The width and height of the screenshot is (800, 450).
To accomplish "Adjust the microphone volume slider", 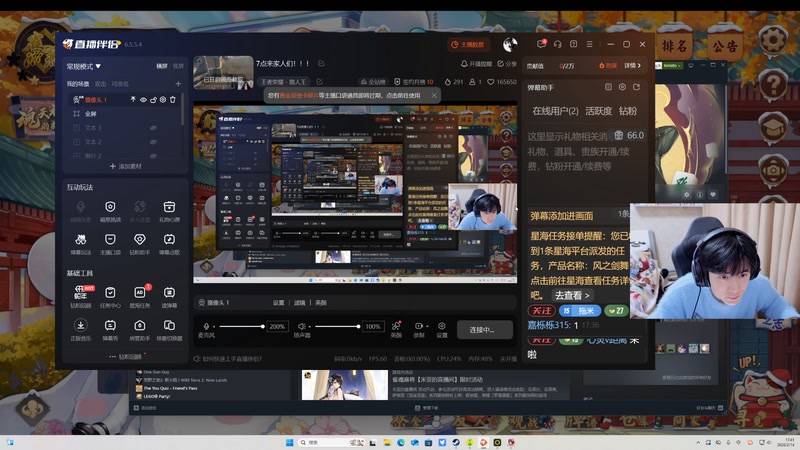I will 241,326.
